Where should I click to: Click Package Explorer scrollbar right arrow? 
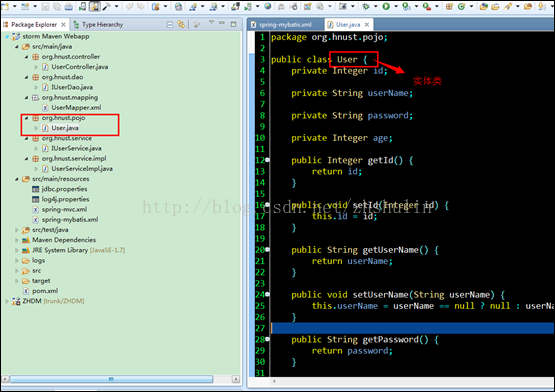(x=236, y=379)
